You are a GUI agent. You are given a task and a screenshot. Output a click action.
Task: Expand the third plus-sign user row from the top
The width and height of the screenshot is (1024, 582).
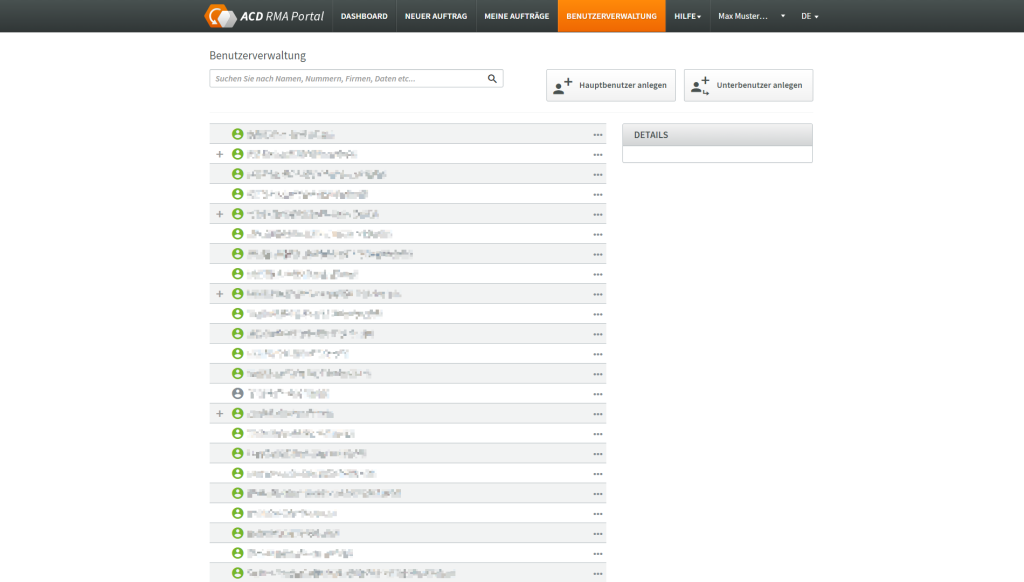coord(219,294)
